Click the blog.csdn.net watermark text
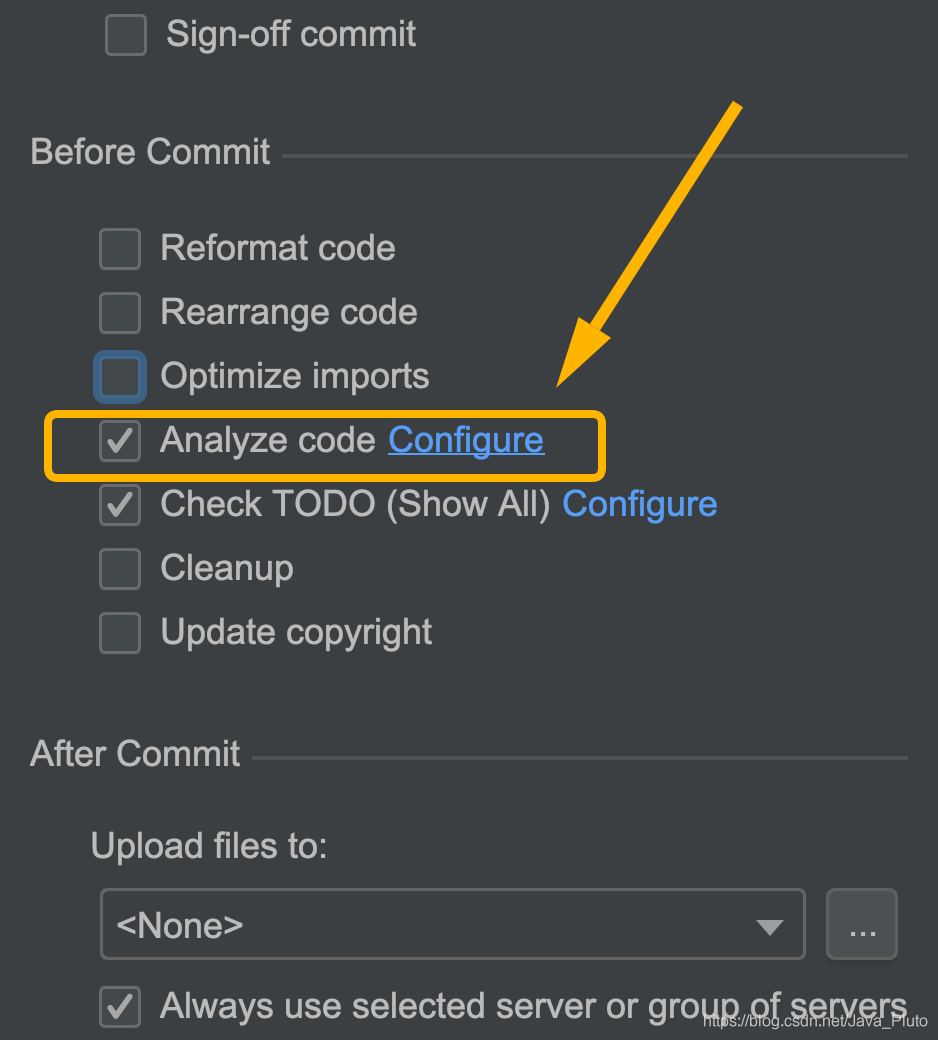 point(815,1021)
